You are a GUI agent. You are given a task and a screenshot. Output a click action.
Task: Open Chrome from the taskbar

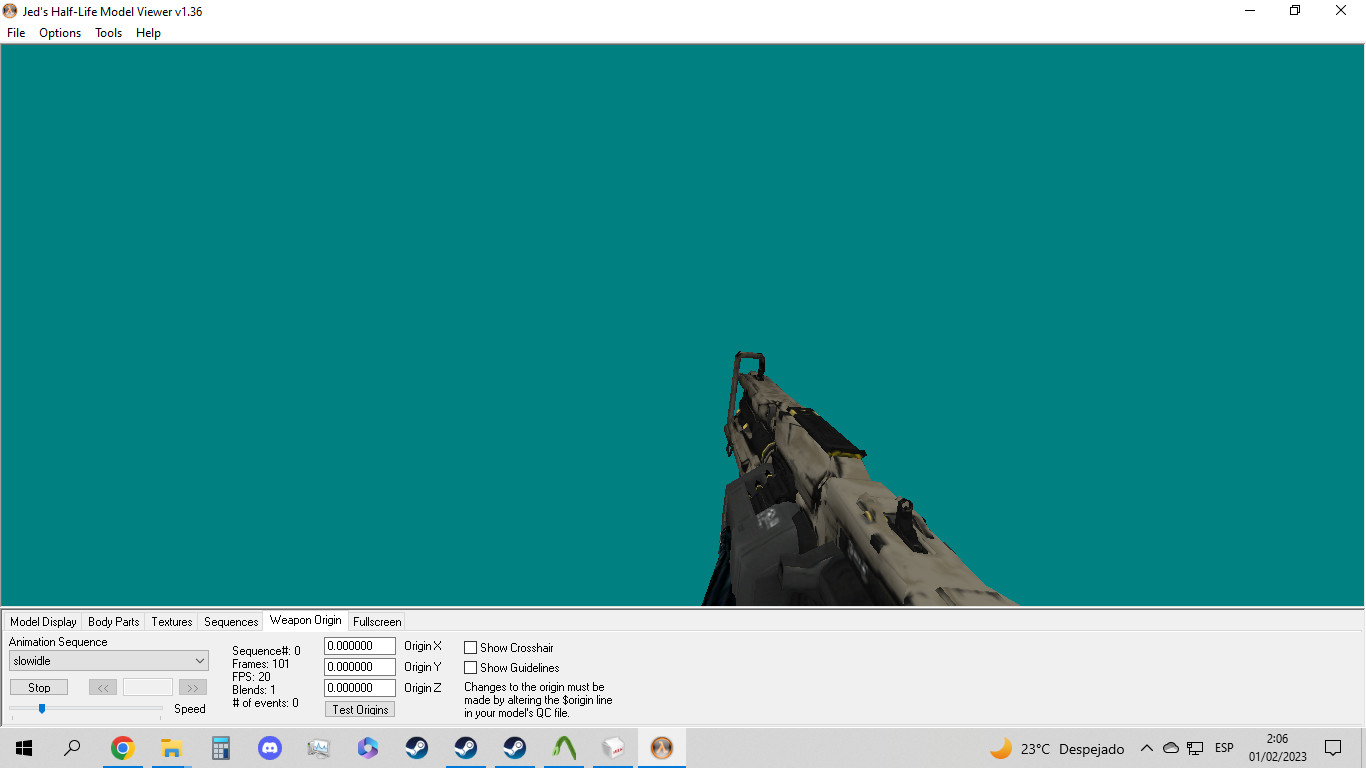123,748
